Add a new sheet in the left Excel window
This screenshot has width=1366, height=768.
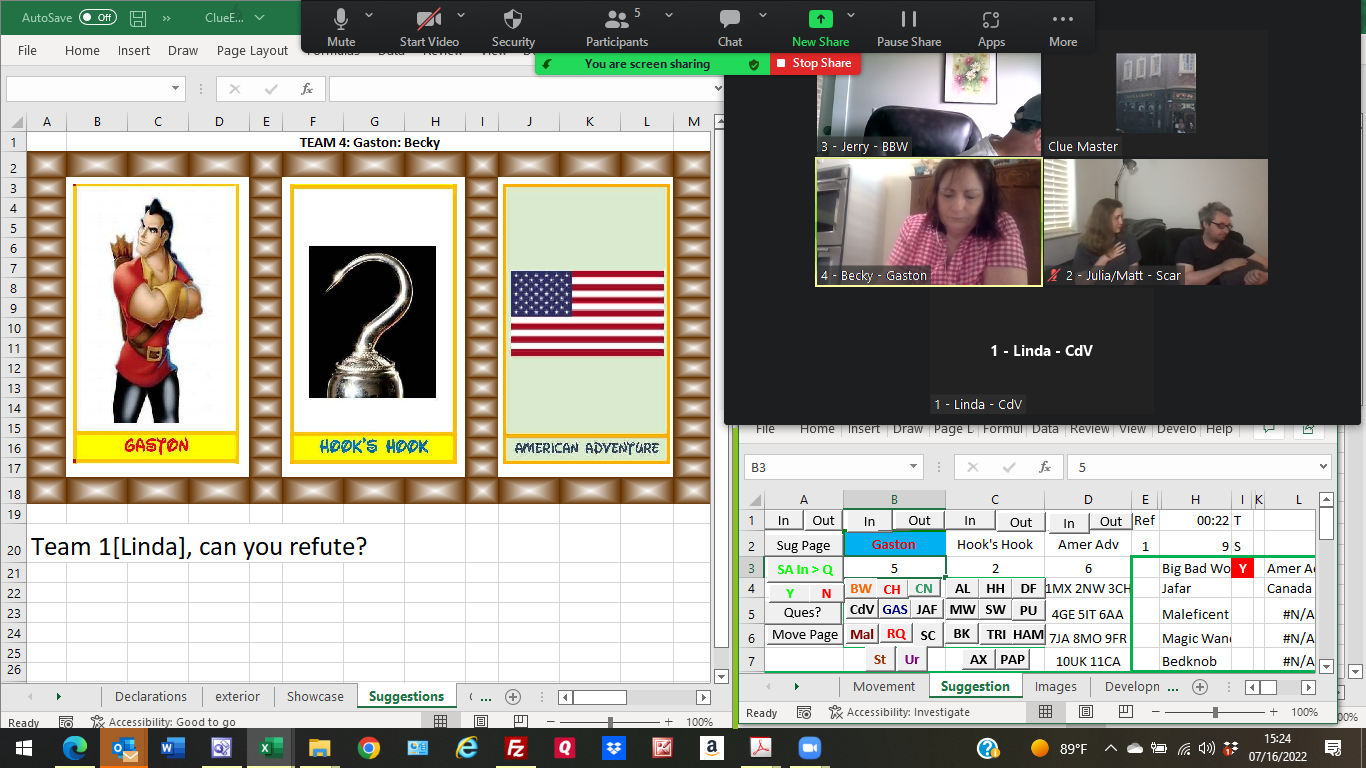(x=513, y=697)
